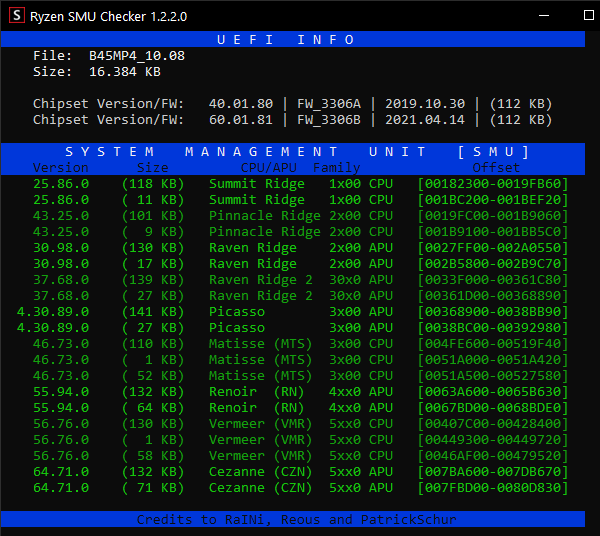The height and width of the screenshot is (536, 600).
Task: Click the Ryzen SMU Checker app icon
Action: tap(16, 16)
